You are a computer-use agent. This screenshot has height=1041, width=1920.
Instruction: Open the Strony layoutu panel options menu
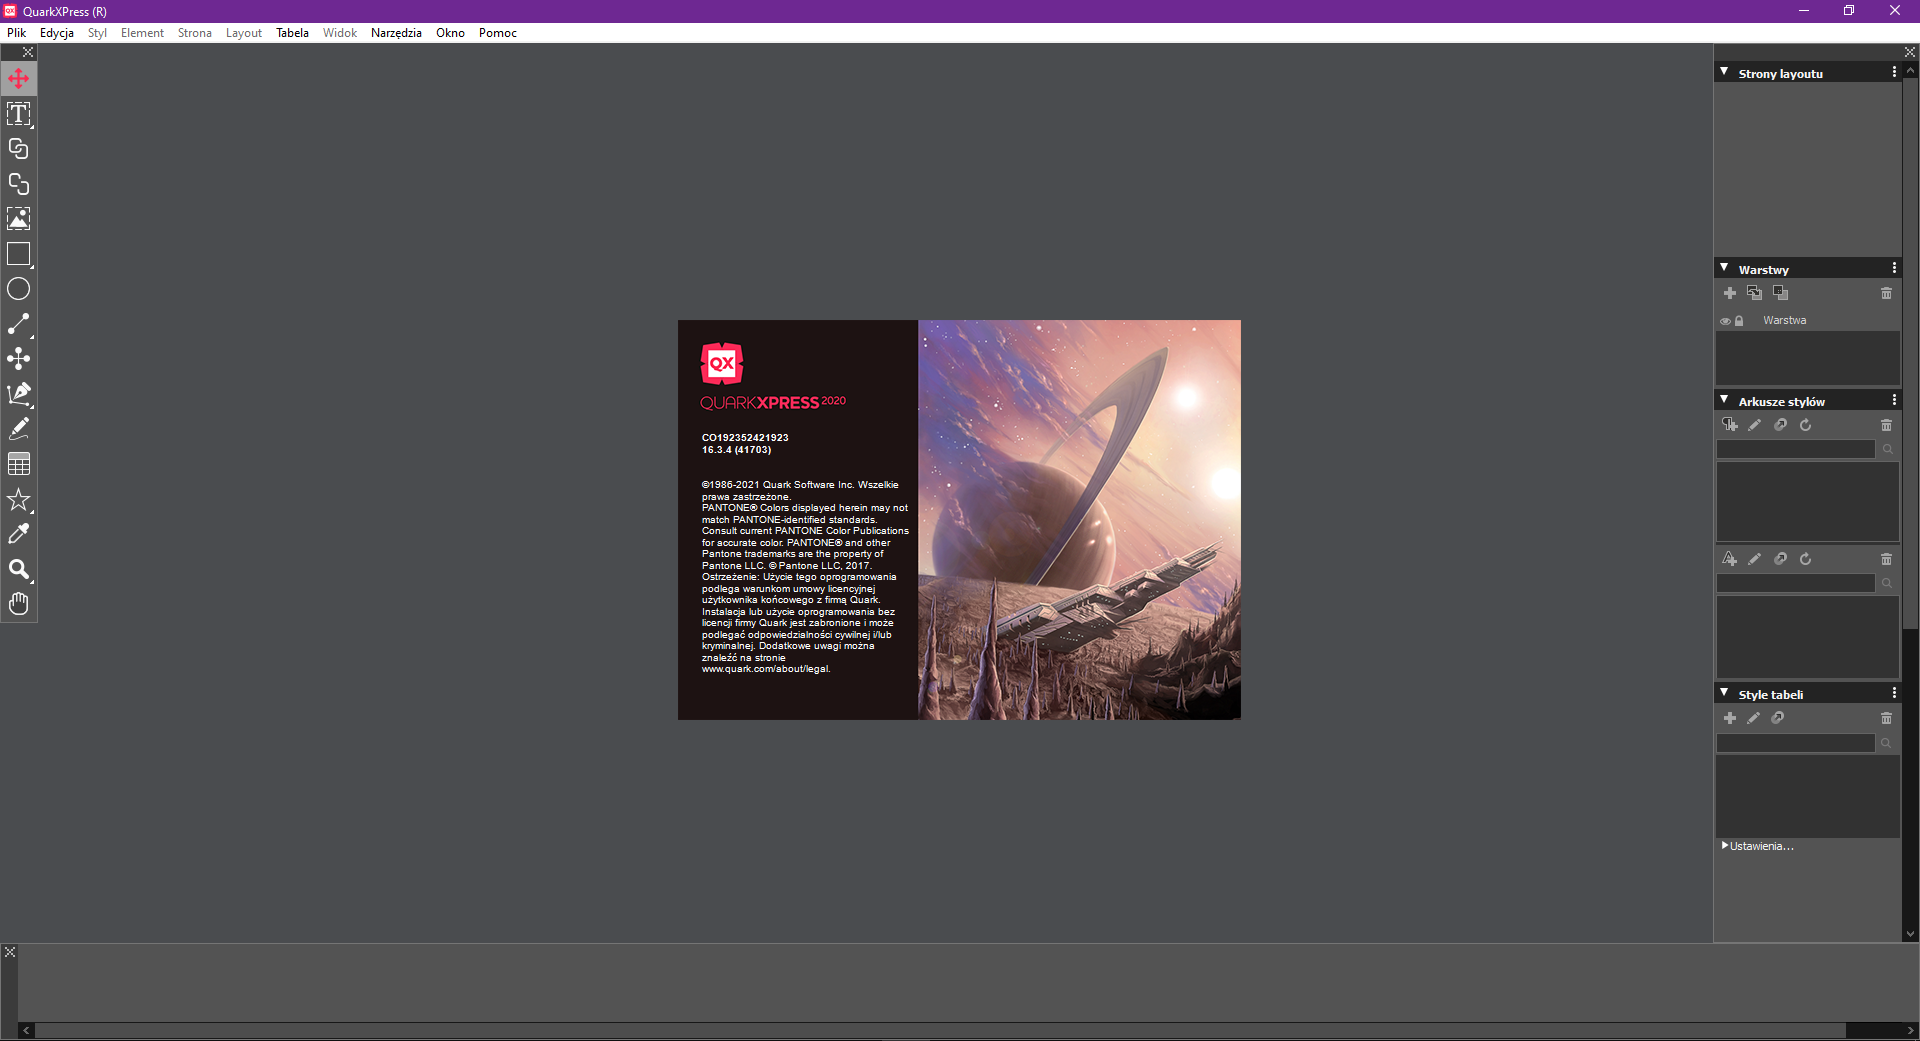[x=1894, y=72]
